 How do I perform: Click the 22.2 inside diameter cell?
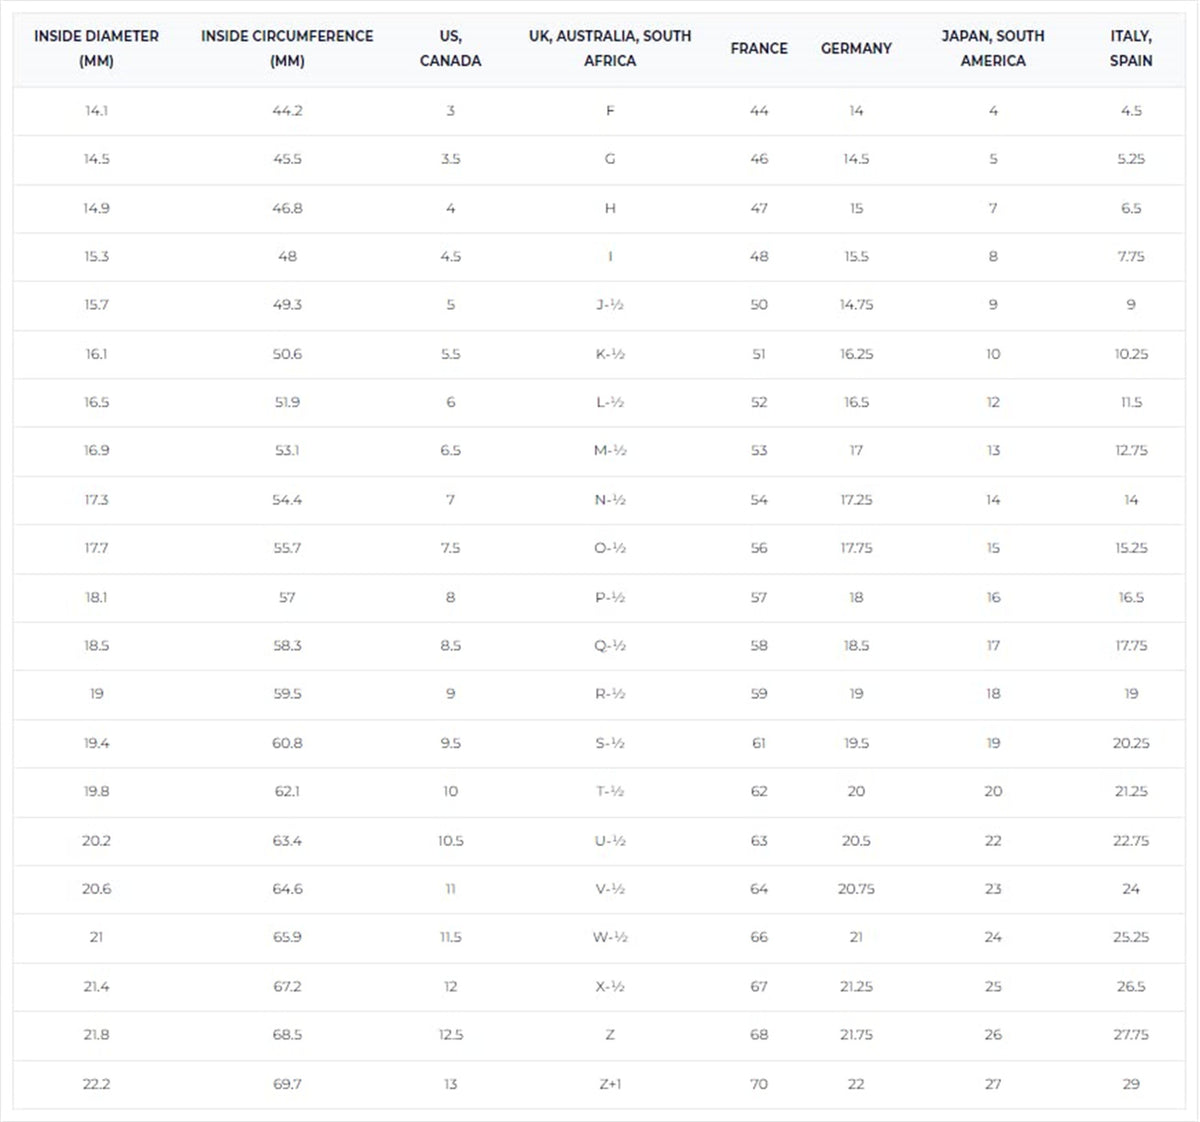[x=96, y=1084]
